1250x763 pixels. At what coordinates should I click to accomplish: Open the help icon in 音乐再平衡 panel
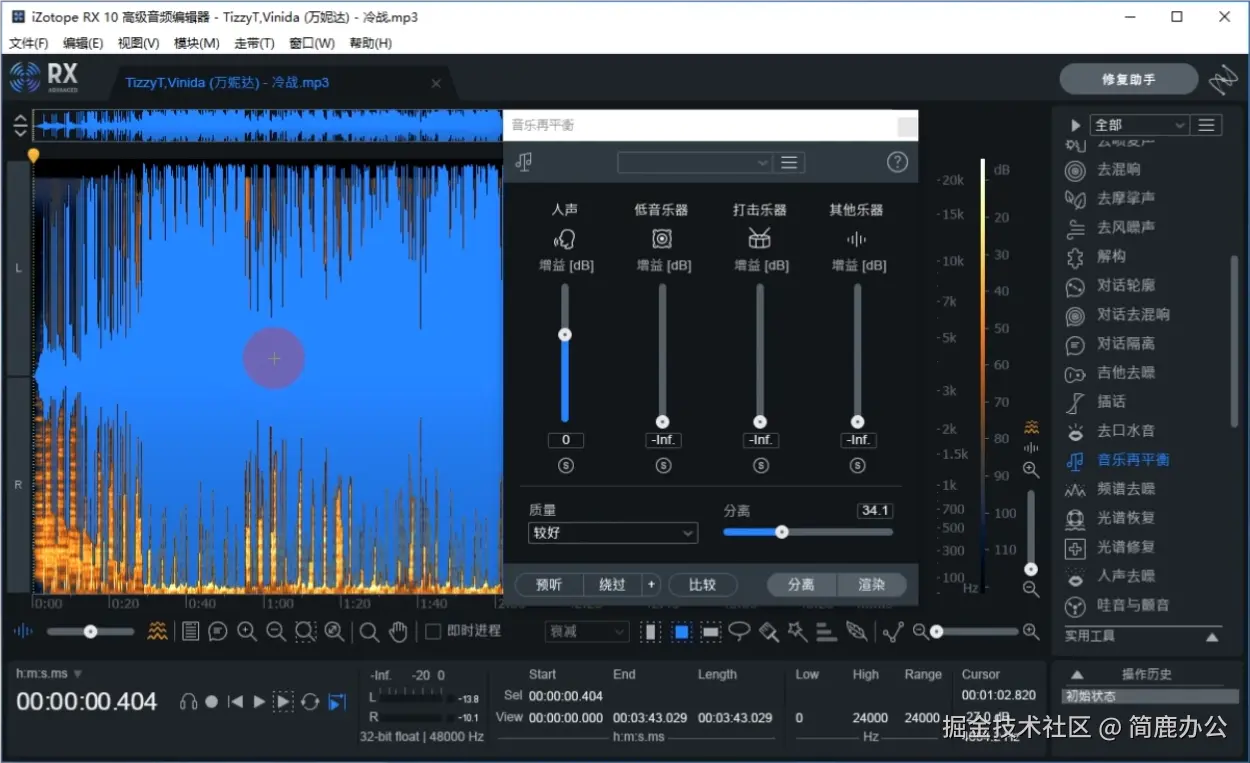[897, 162]
